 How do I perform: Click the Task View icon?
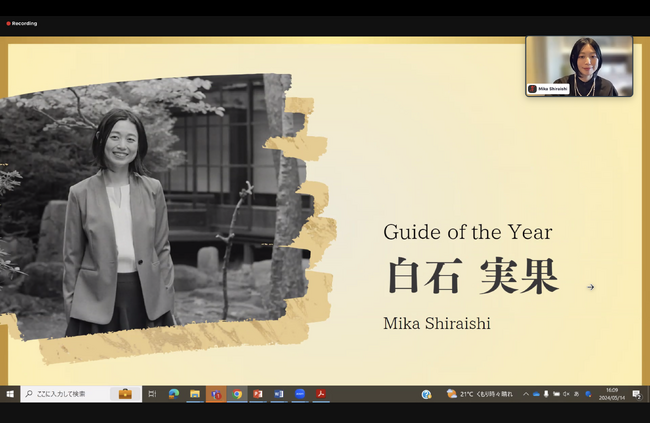152,394
